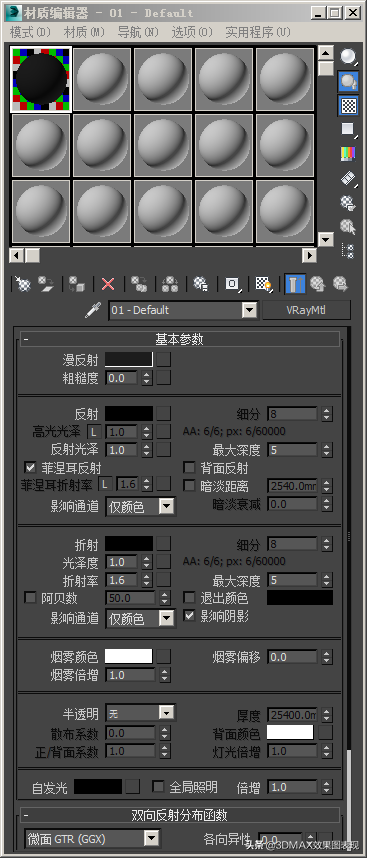This screenshot has width=367, height=858.
Task: Open the reflection 影响通道 dropdown
Action: pos(167,506)
